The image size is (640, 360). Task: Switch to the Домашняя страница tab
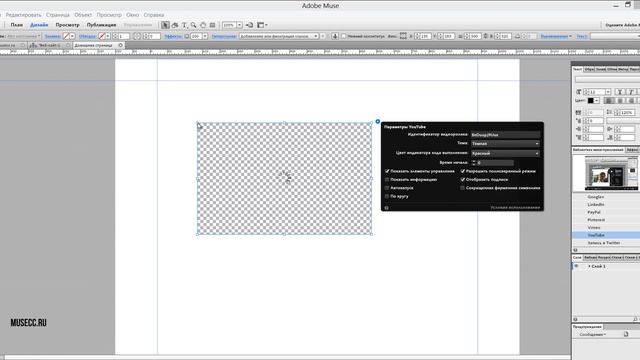pyautogui.click(x=93, y=45)
